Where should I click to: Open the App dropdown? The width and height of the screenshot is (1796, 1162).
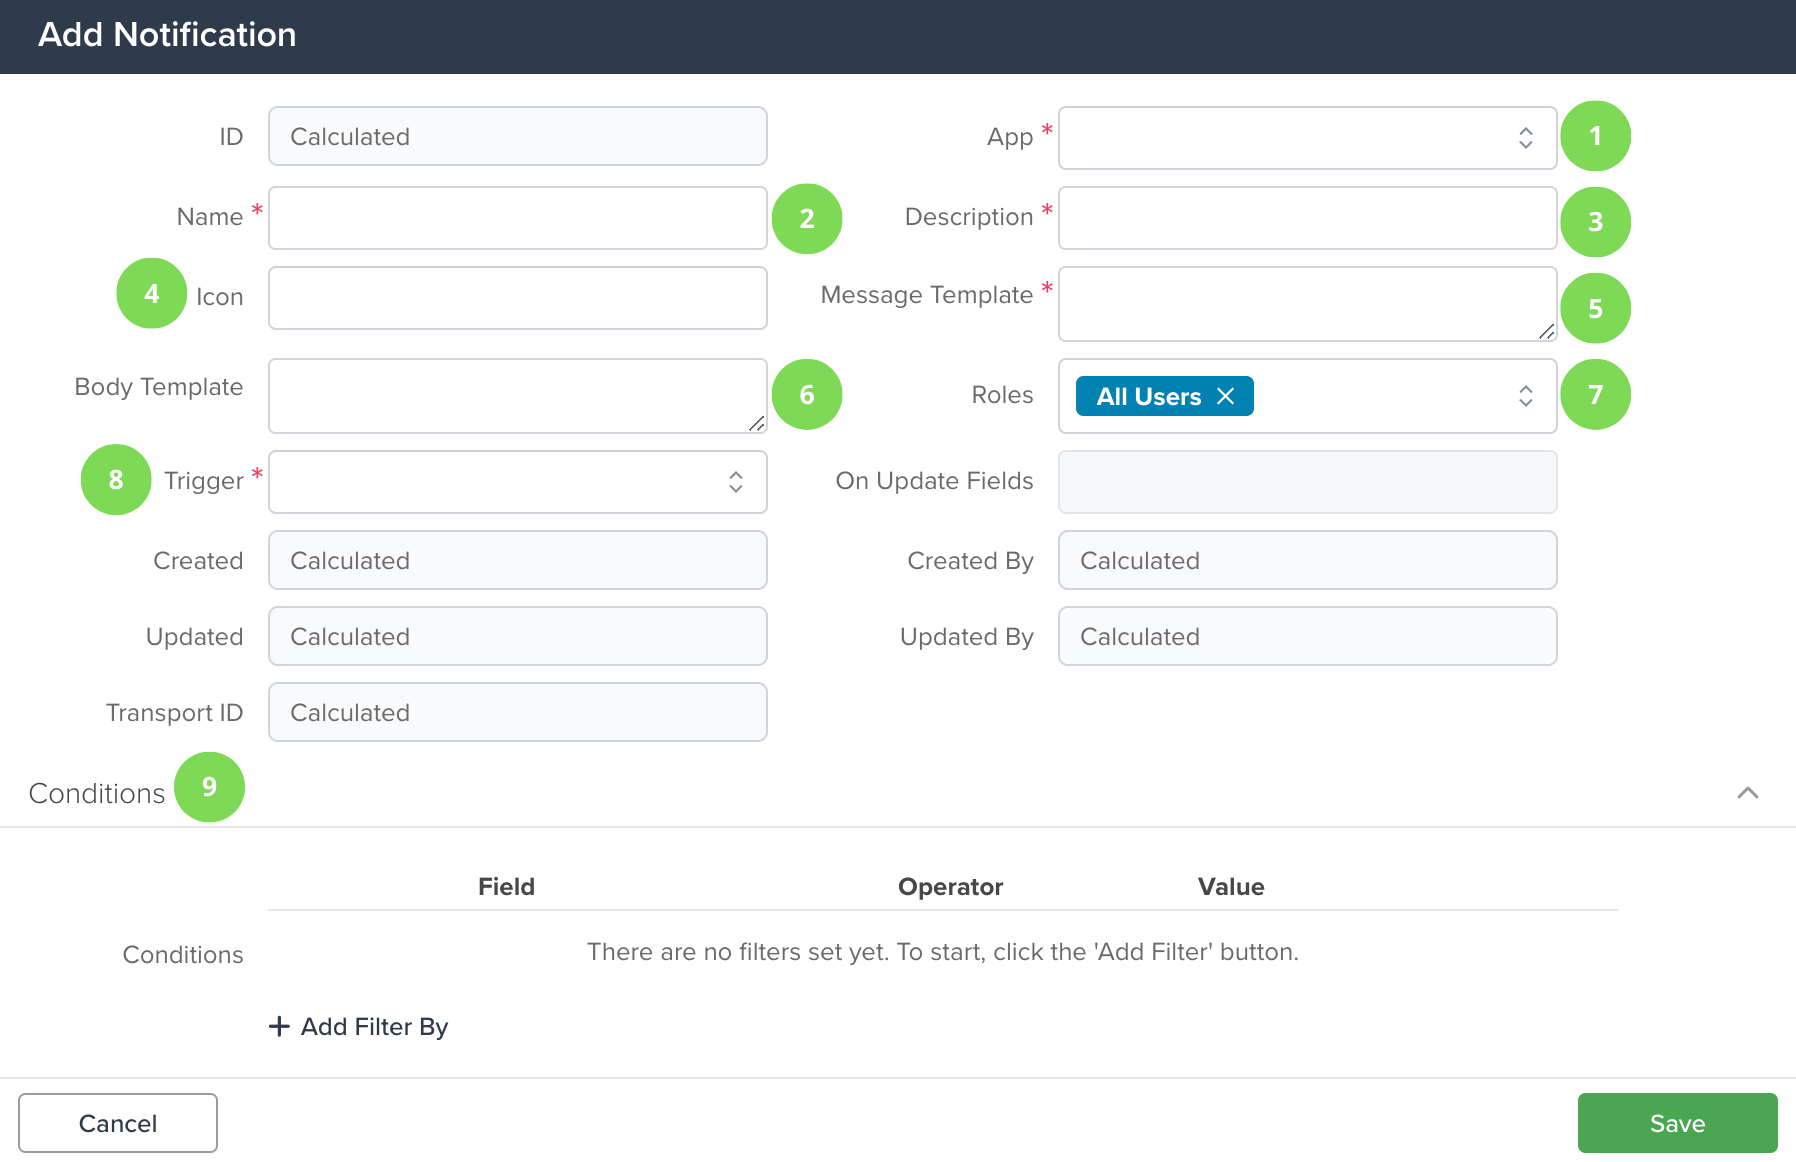(x=1307, y=138)
